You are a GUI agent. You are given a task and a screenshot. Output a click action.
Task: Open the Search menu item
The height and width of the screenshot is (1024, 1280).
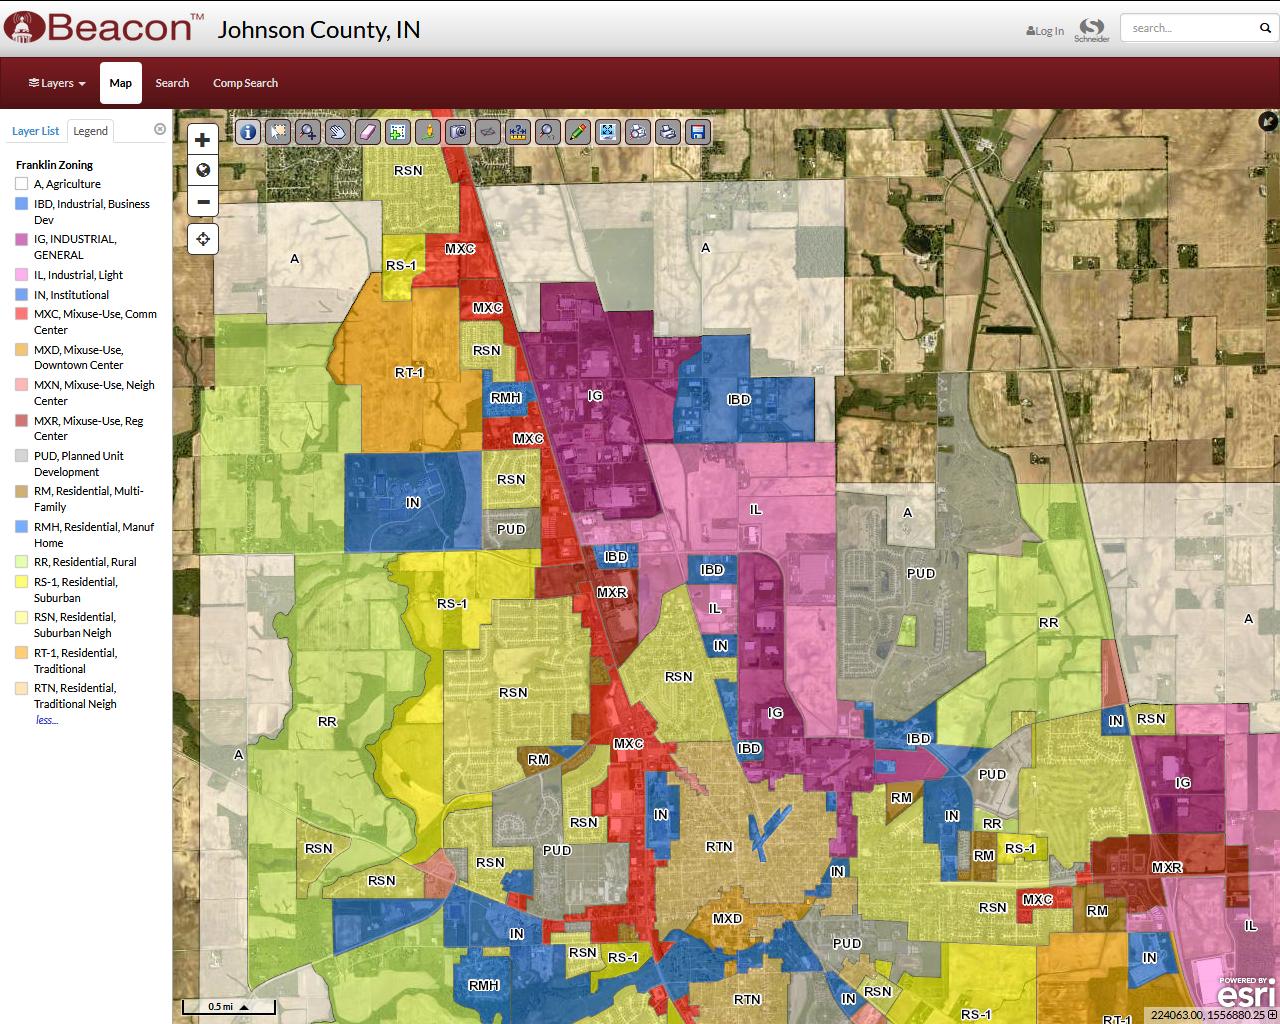click(x=172, y=83)
